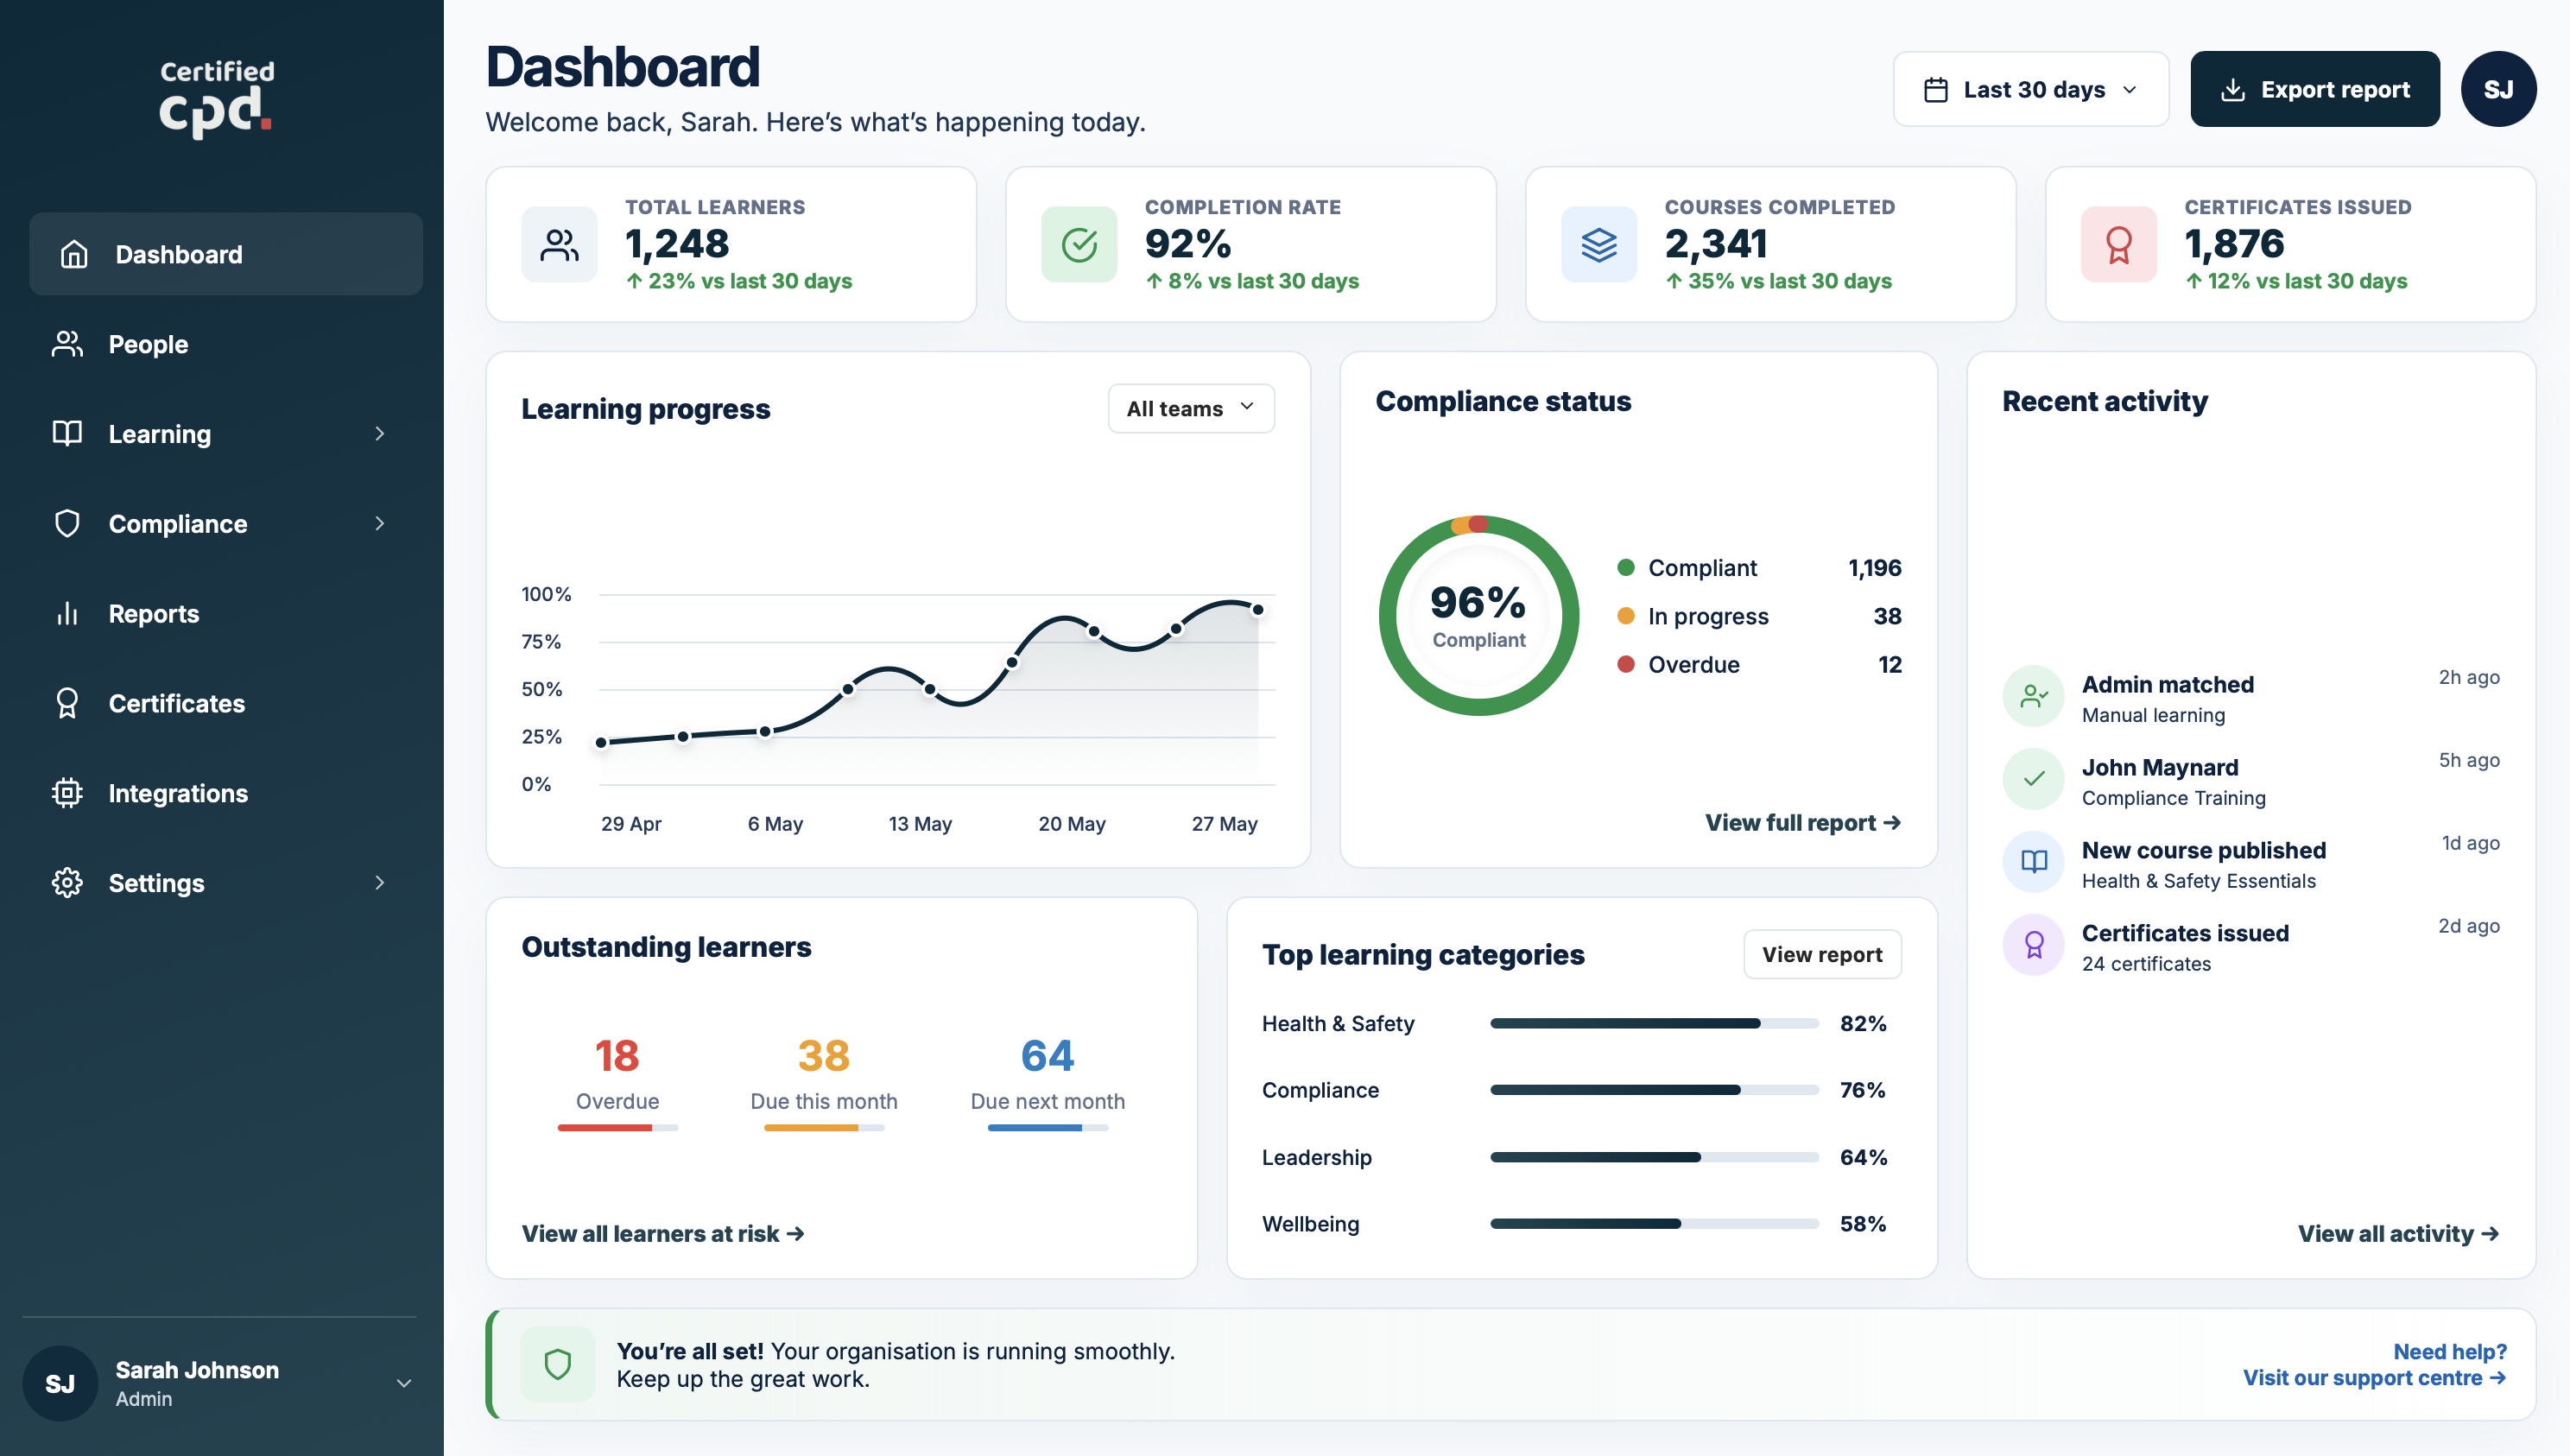This screenshot has height=1456, width=2570.
Task: Expand the Settings submenu chevron
Action: pos(379,883)
